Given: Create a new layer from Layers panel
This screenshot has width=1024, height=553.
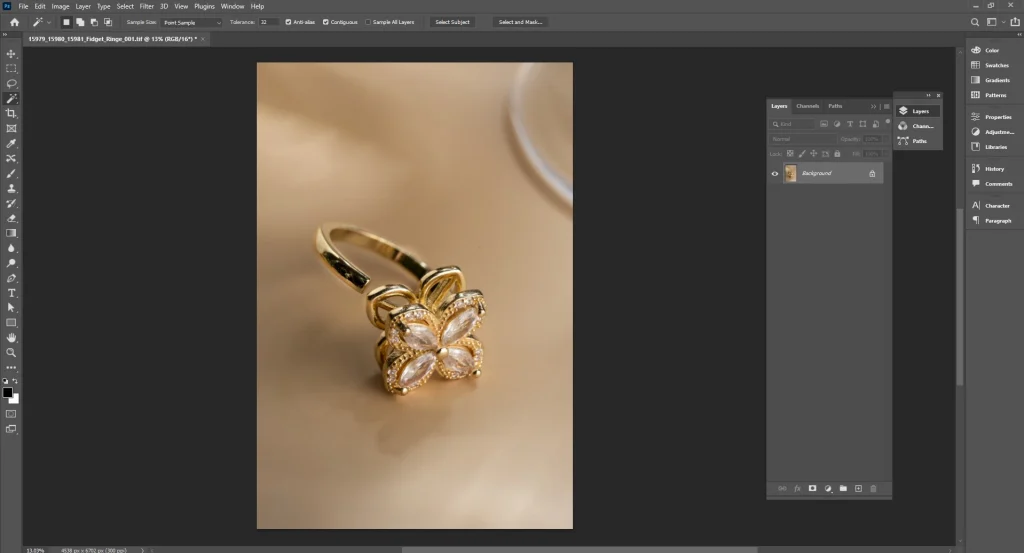Looking at the screenshot, I should [858, 488].
